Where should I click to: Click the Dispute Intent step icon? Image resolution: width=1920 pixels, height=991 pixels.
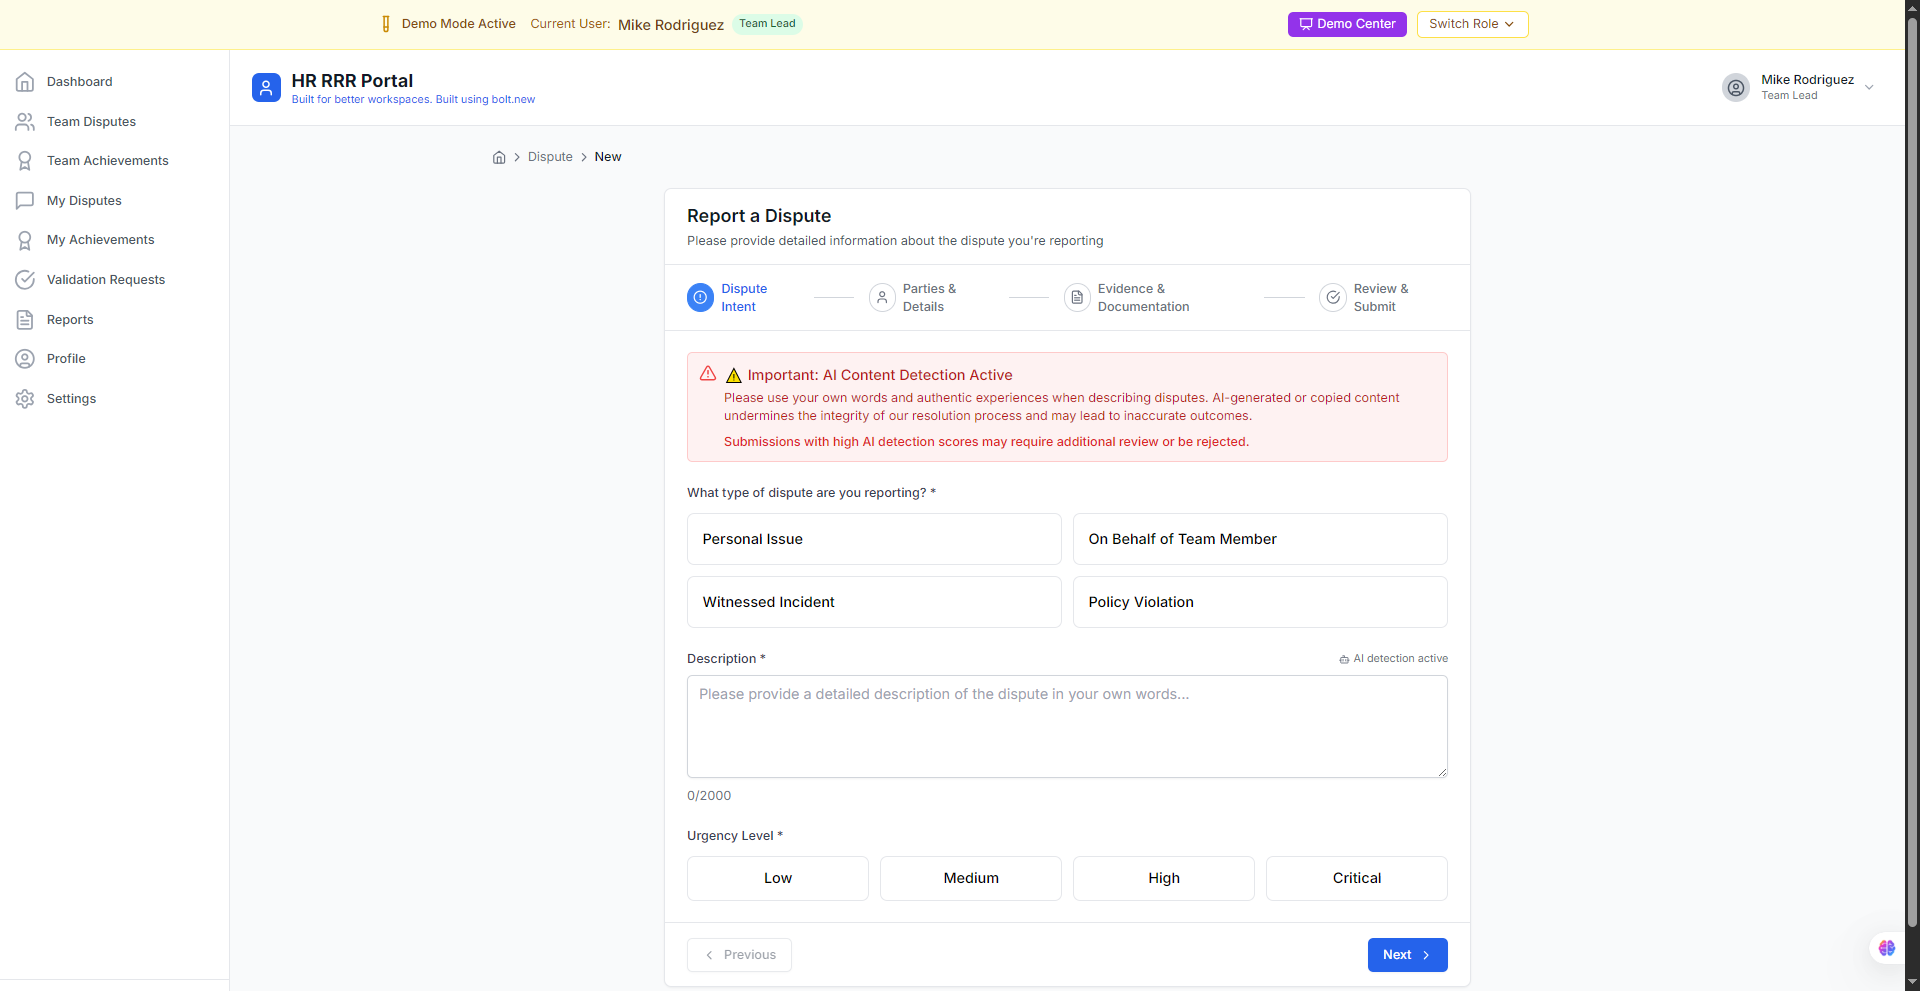[700, 298]
